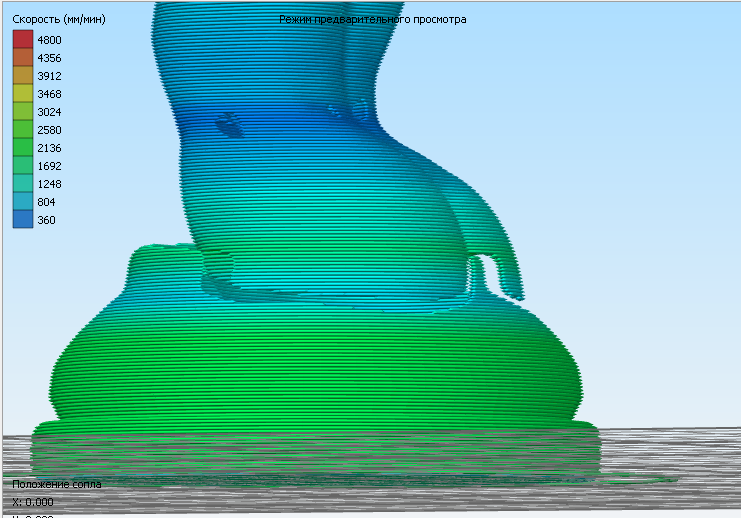Click the 3024 light-green legend swatch
741x518 pixels.
coord(23,111)
